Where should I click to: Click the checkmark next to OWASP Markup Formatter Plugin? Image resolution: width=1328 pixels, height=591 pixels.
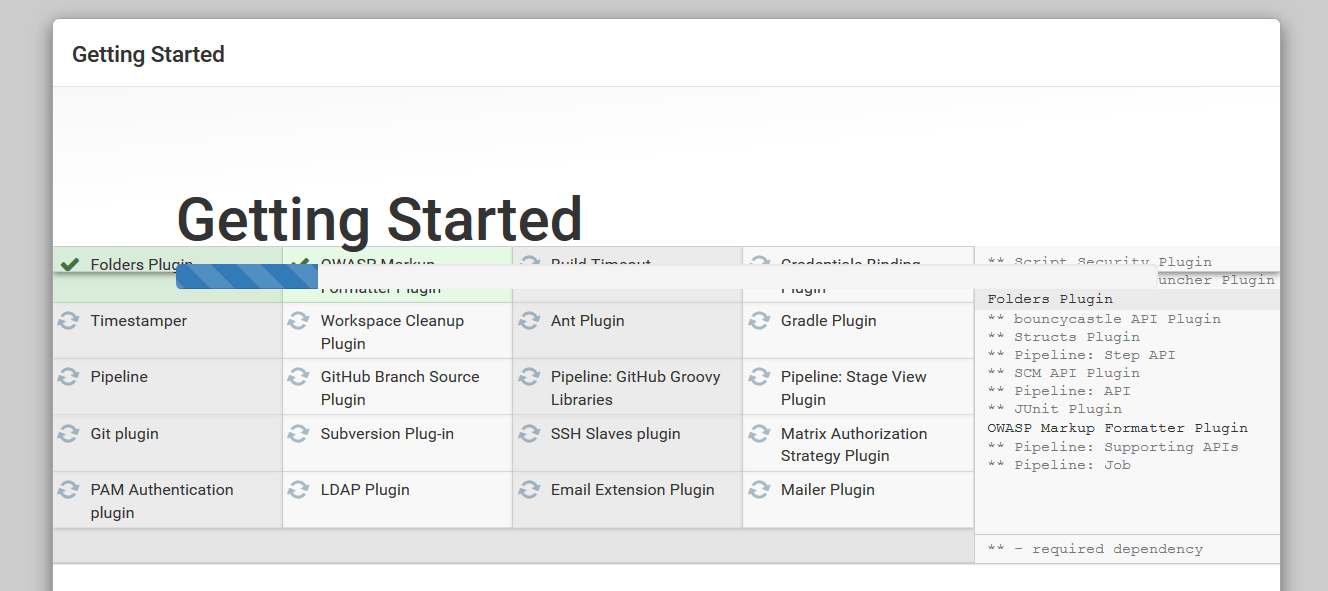[298, 264]
